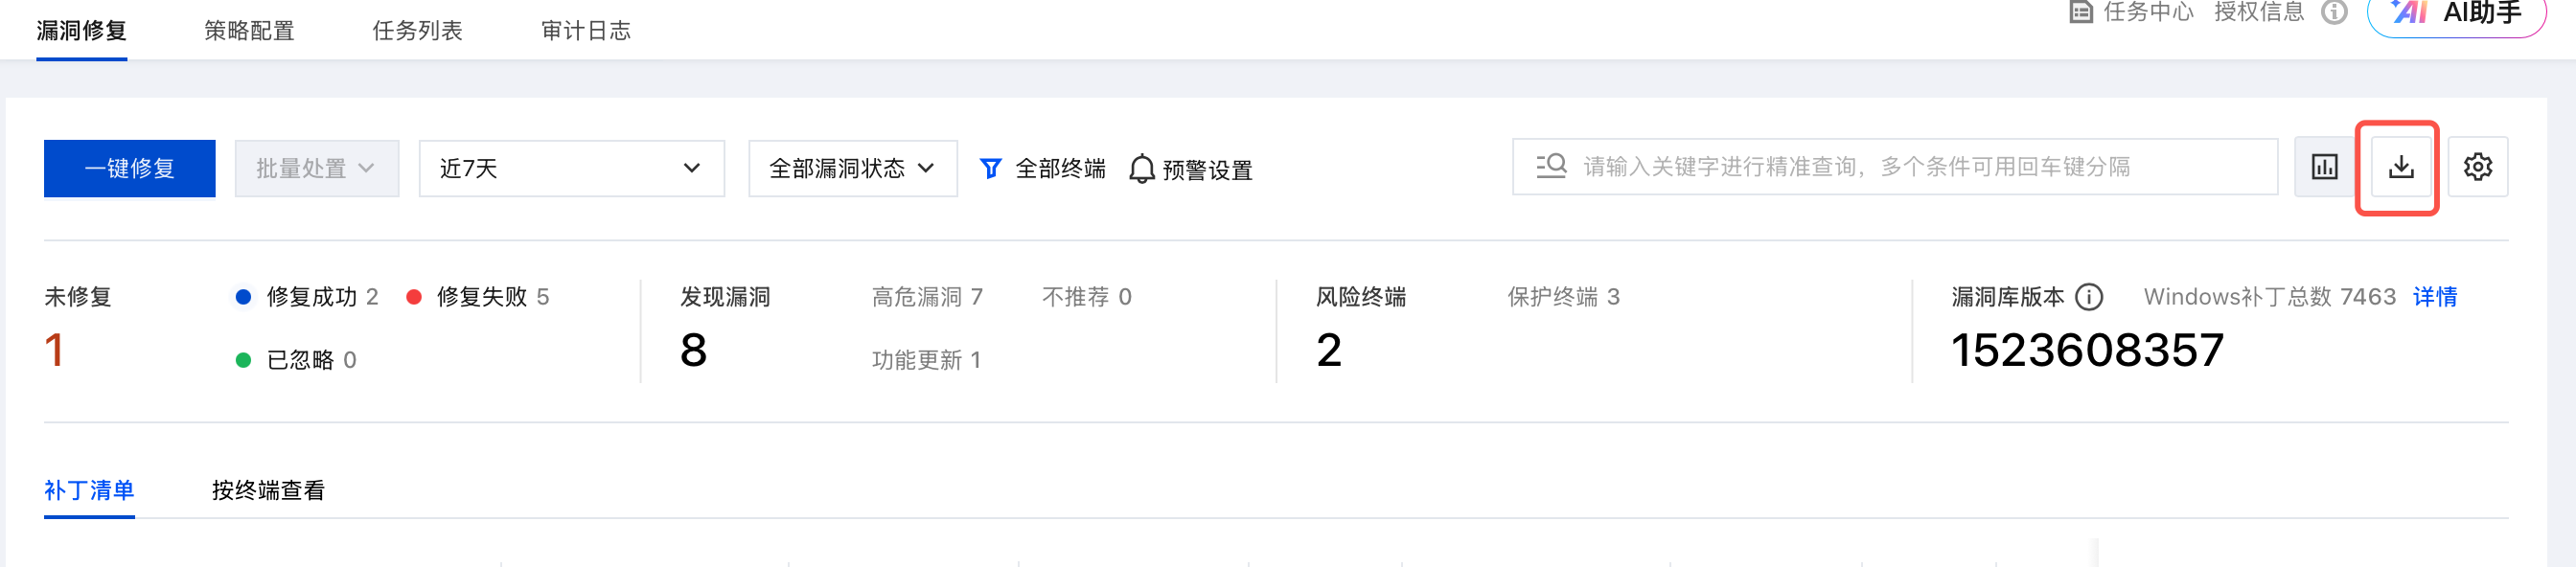2576x567 pixels.
Task: Switch to the 策略配置 tab
Action: coord(249,31)
